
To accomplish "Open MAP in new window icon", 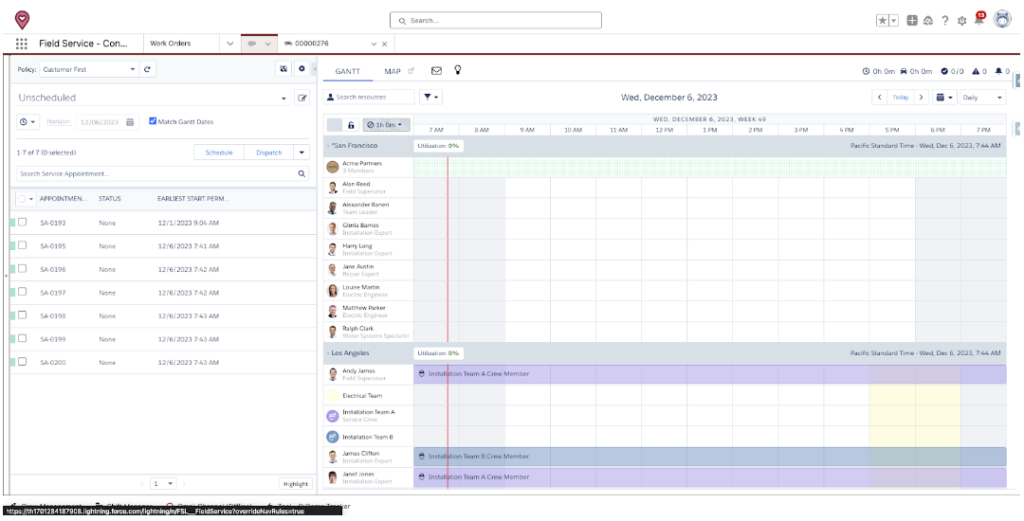I will 411,71.
